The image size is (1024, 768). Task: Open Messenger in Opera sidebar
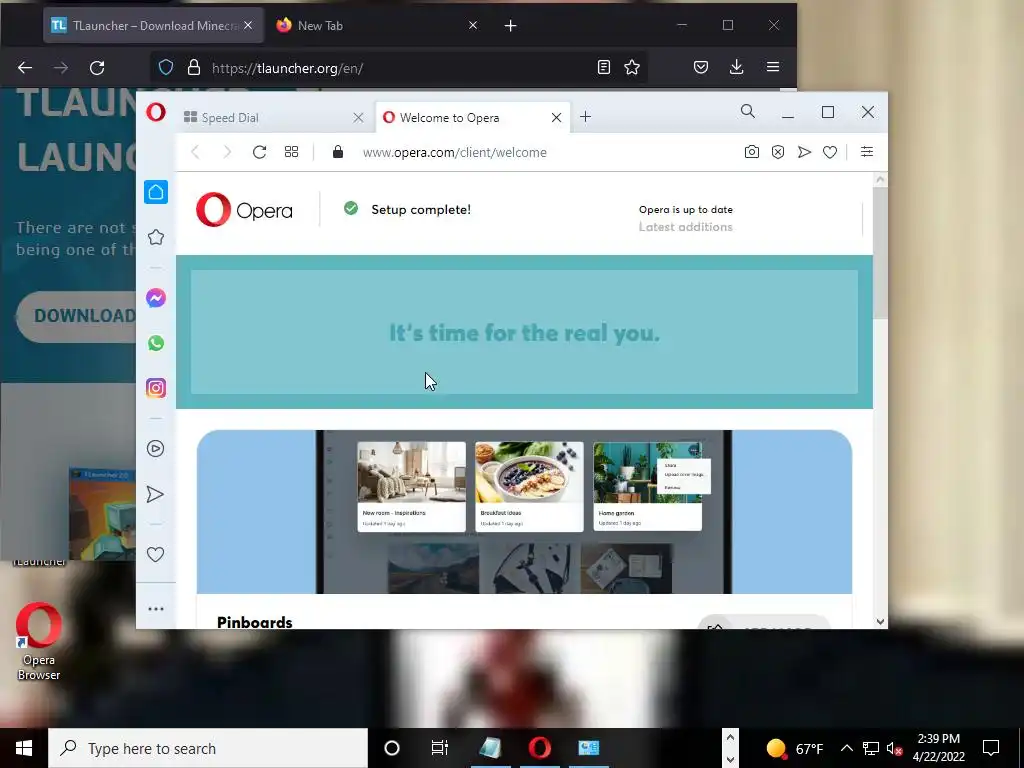[155, 298]
